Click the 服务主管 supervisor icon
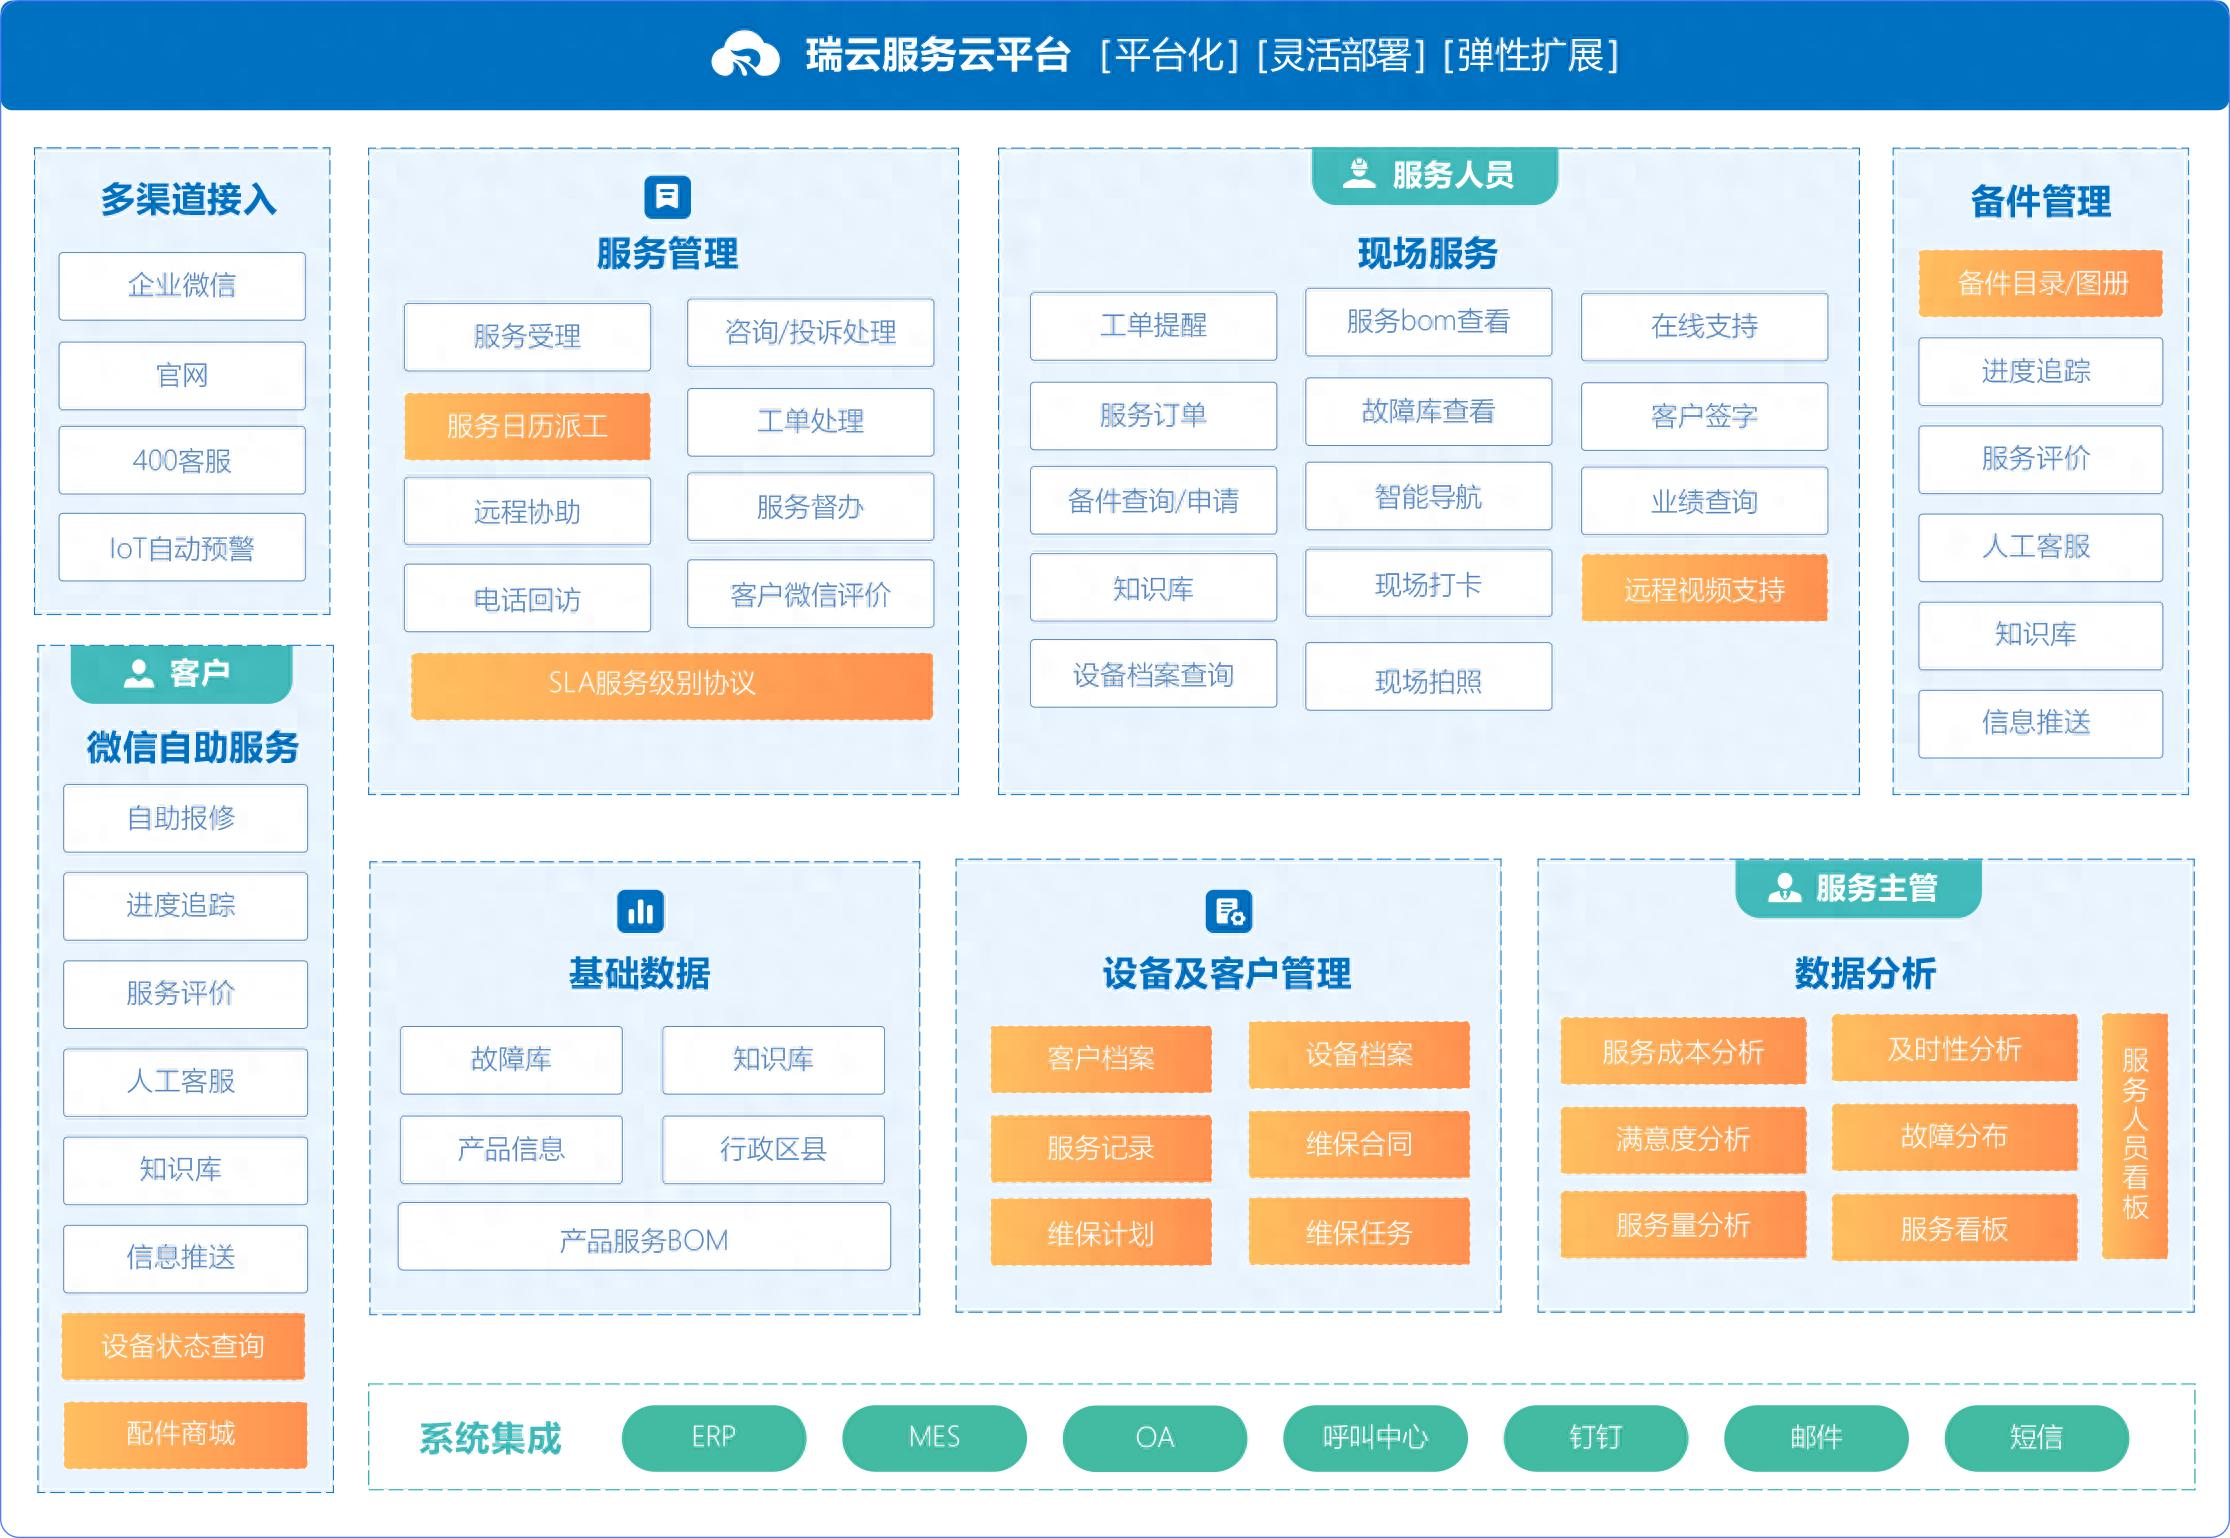Viewport: 2230px width, 1538px height. coord(1784,887)
